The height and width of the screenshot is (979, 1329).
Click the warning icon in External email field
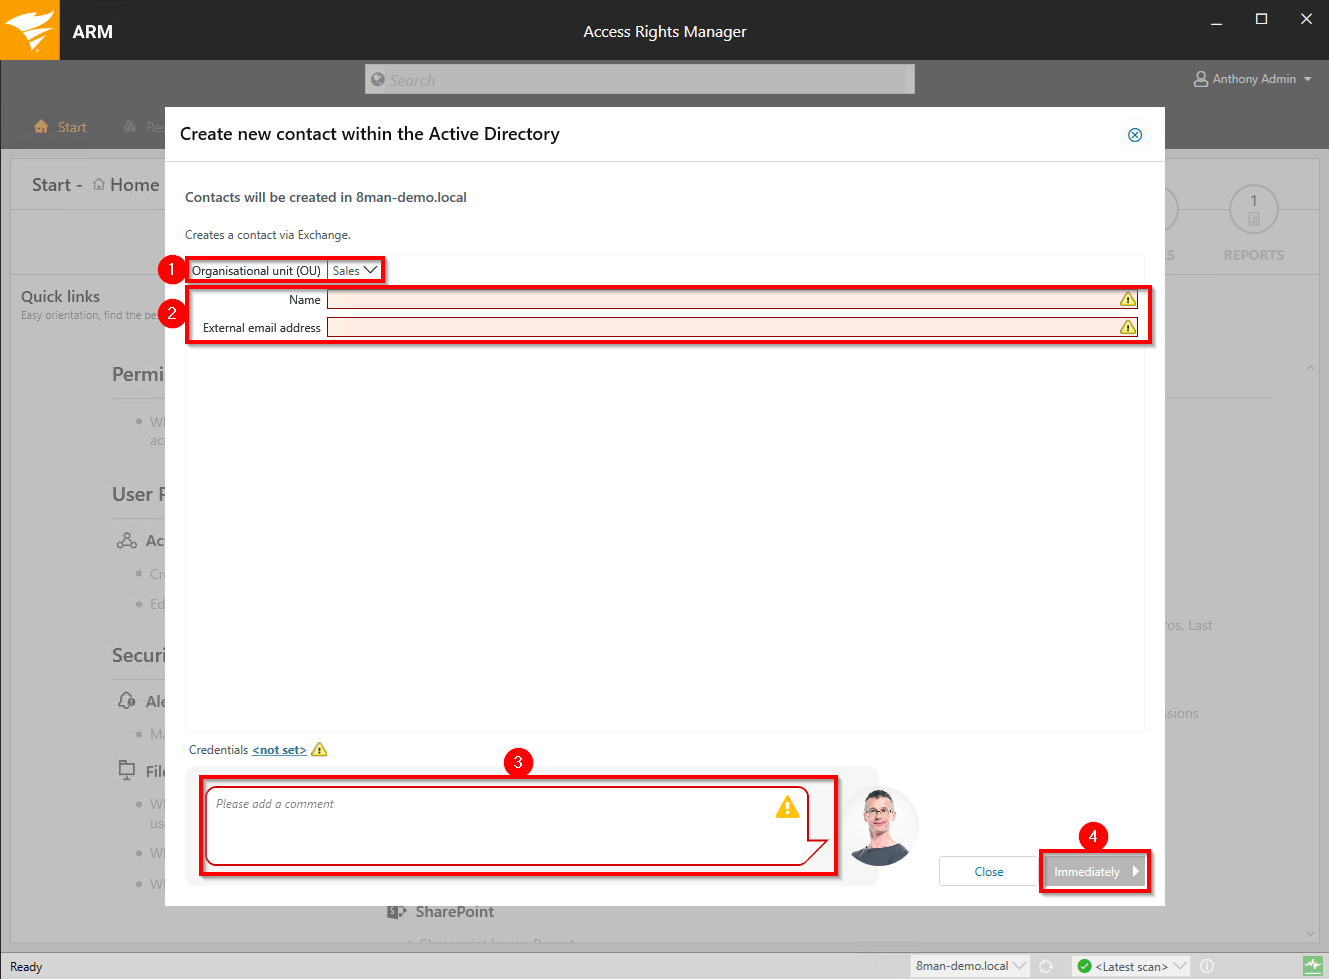[1128, 327]
